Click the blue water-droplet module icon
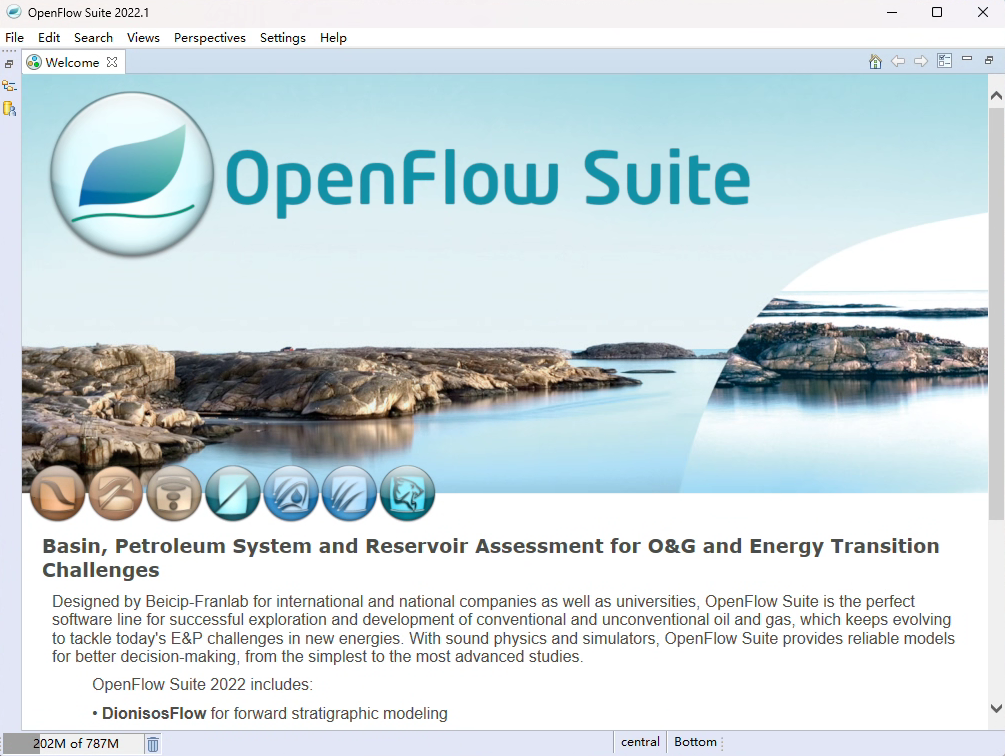This screenshot has height=756, width=1005. click(290, 493)
